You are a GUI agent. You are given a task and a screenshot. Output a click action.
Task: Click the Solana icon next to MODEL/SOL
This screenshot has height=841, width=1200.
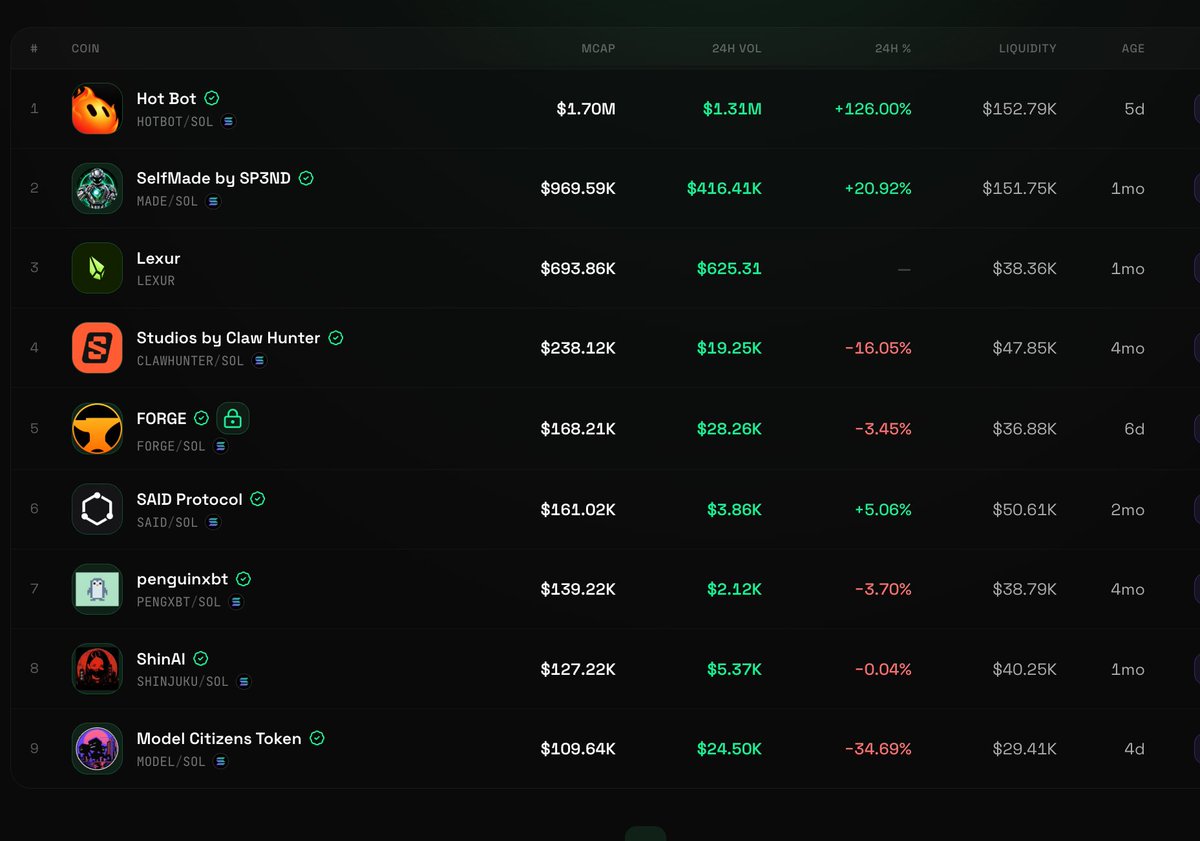221,761
